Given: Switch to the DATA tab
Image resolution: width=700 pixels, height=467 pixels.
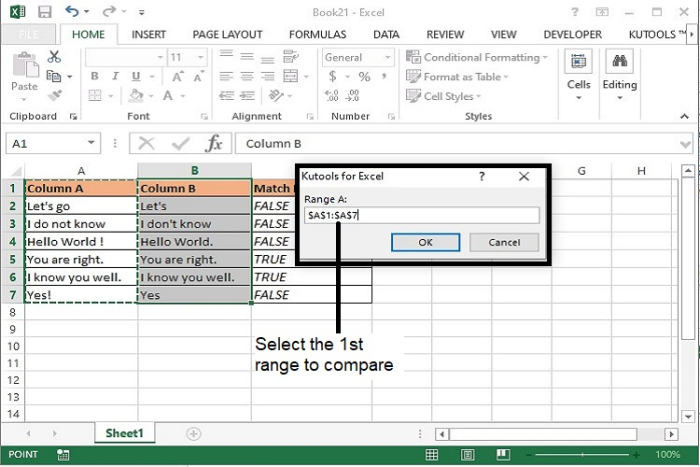Looking at the screenshot, I should coord(386,34).
